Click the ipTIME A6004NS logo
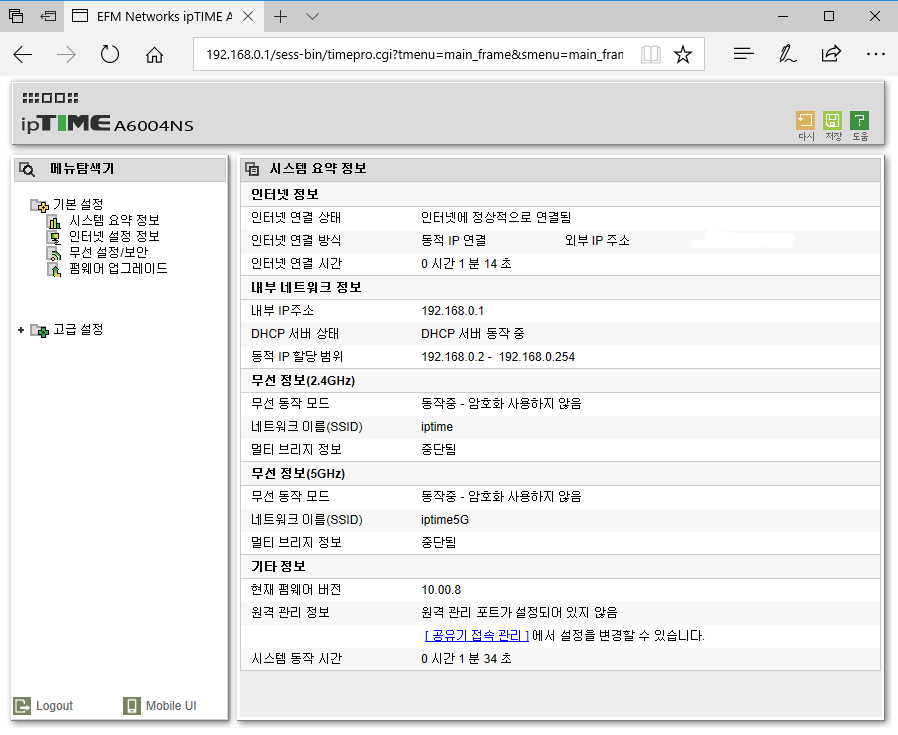This screenshot has width=898, height=735. click(107, 113)
